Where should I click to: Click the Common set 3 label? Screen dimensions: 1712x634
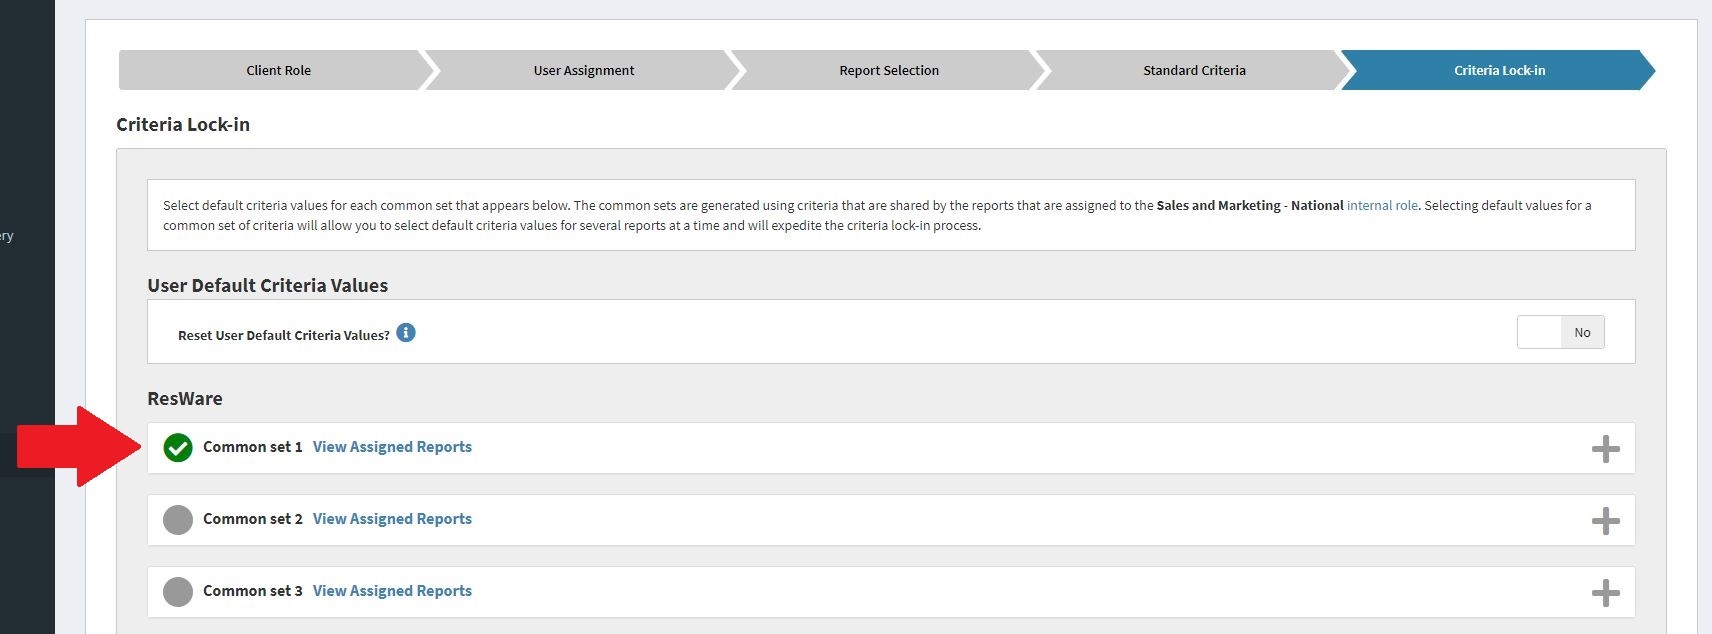point(252,591)
